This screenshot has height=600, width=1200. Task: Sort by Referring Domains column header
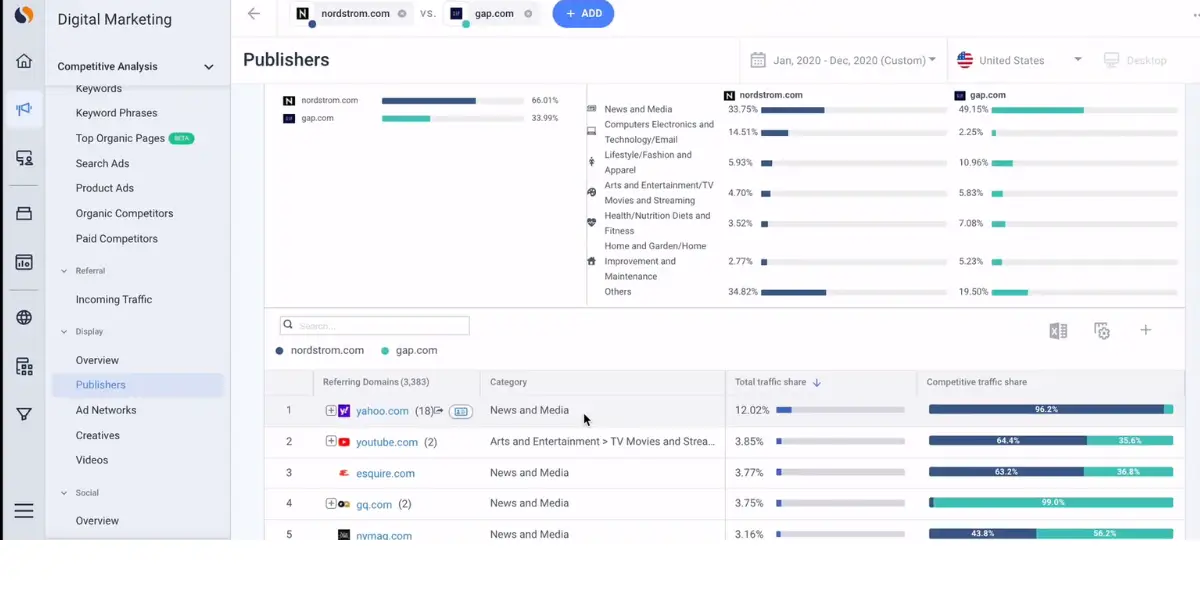[x=375, y=382]
